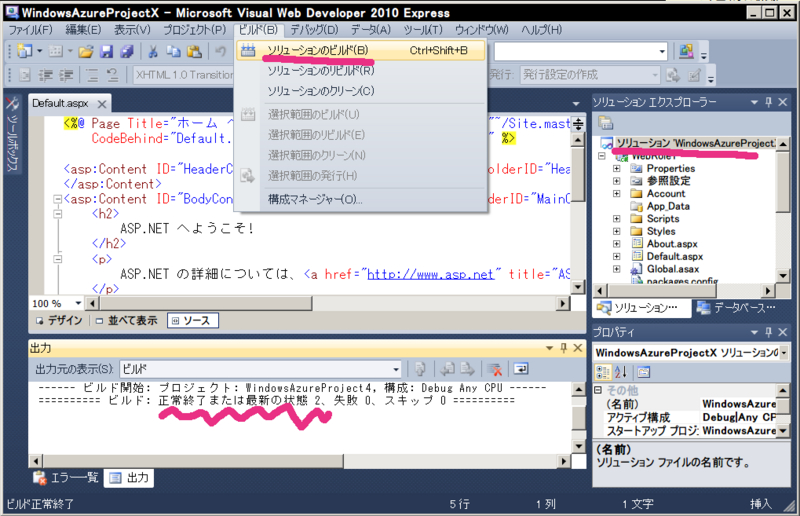Expand the Global.asax node
800x516 pixels.
click(617, 269)
